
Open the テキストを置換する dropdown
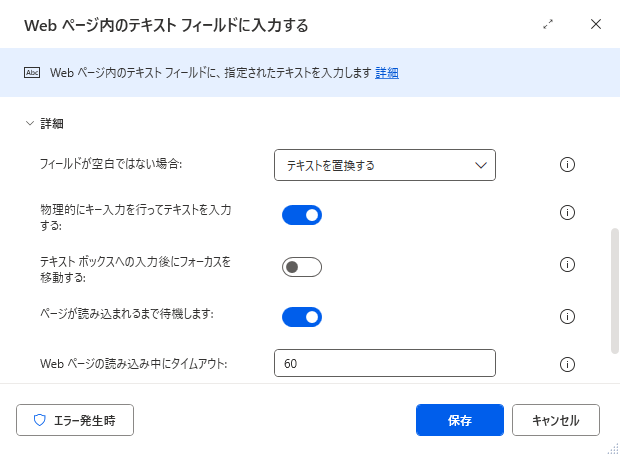(x=385, y=165)
